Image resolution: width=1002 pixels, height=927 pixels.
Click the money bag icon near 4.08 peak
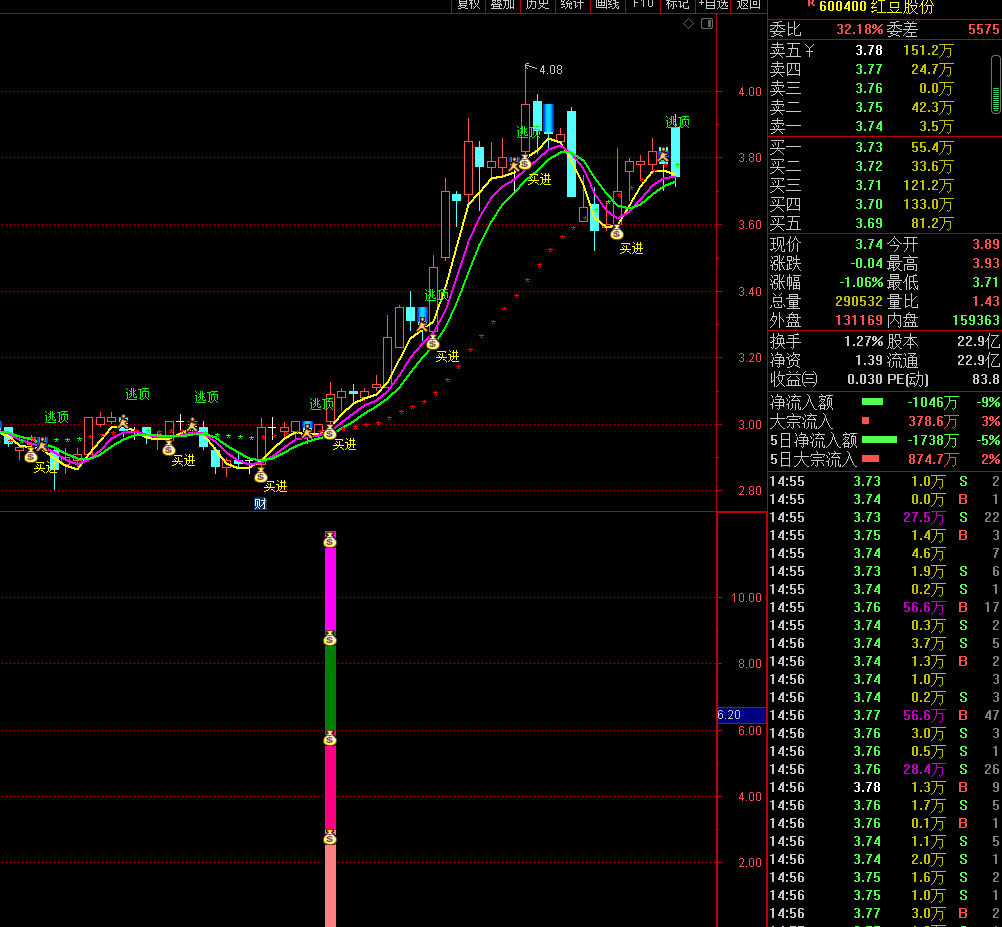coord(524,162)
